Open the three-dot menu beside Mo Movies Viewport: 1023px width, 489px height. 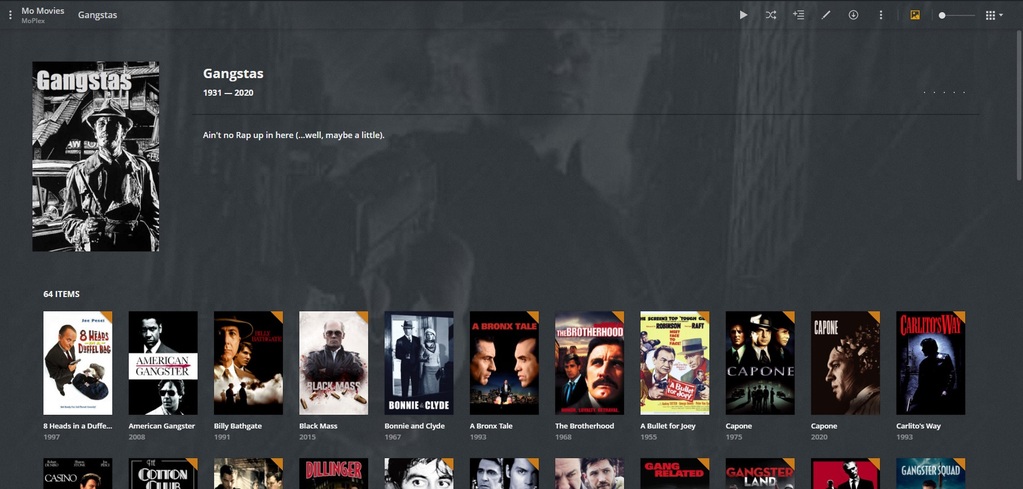coord(10,15)
